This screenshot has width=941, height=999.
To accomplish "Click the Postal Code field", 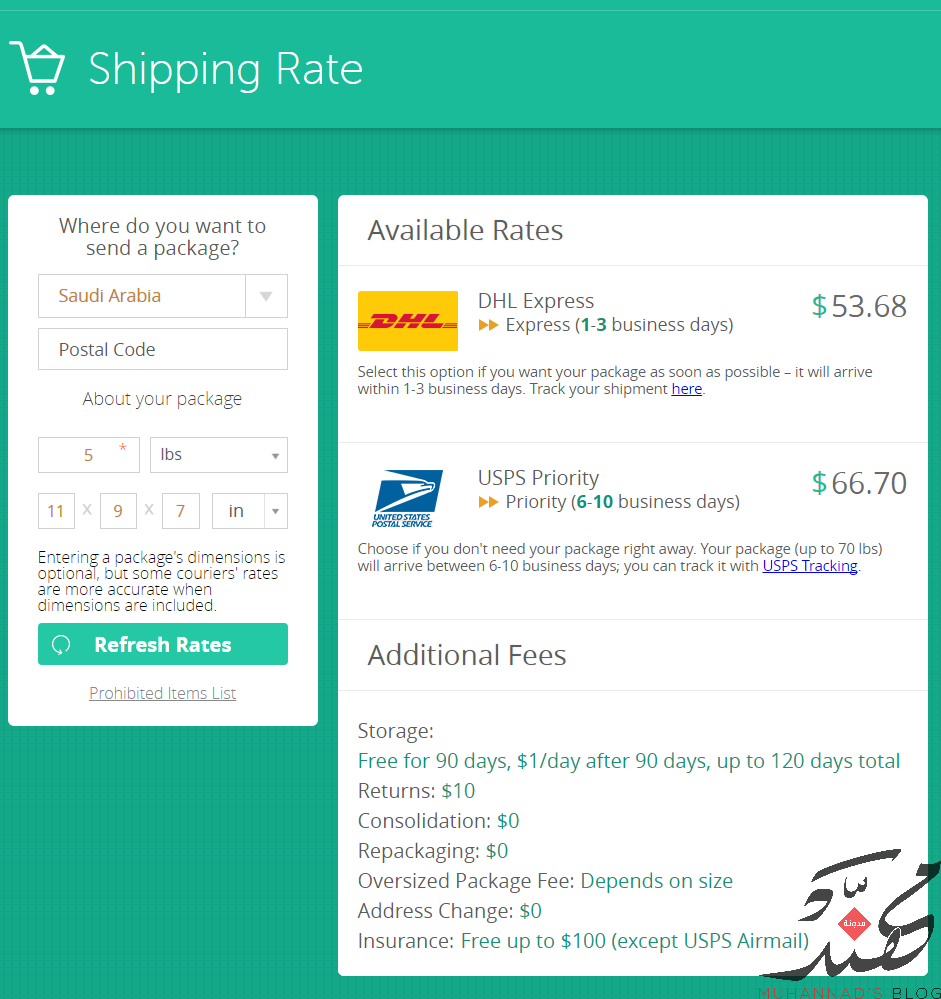I will point(162,349).
